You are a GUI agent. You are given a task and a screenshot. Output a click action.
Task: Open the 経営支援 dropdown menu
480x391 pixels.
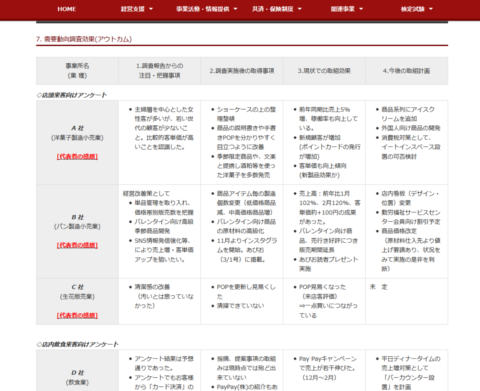click(137, 9)
